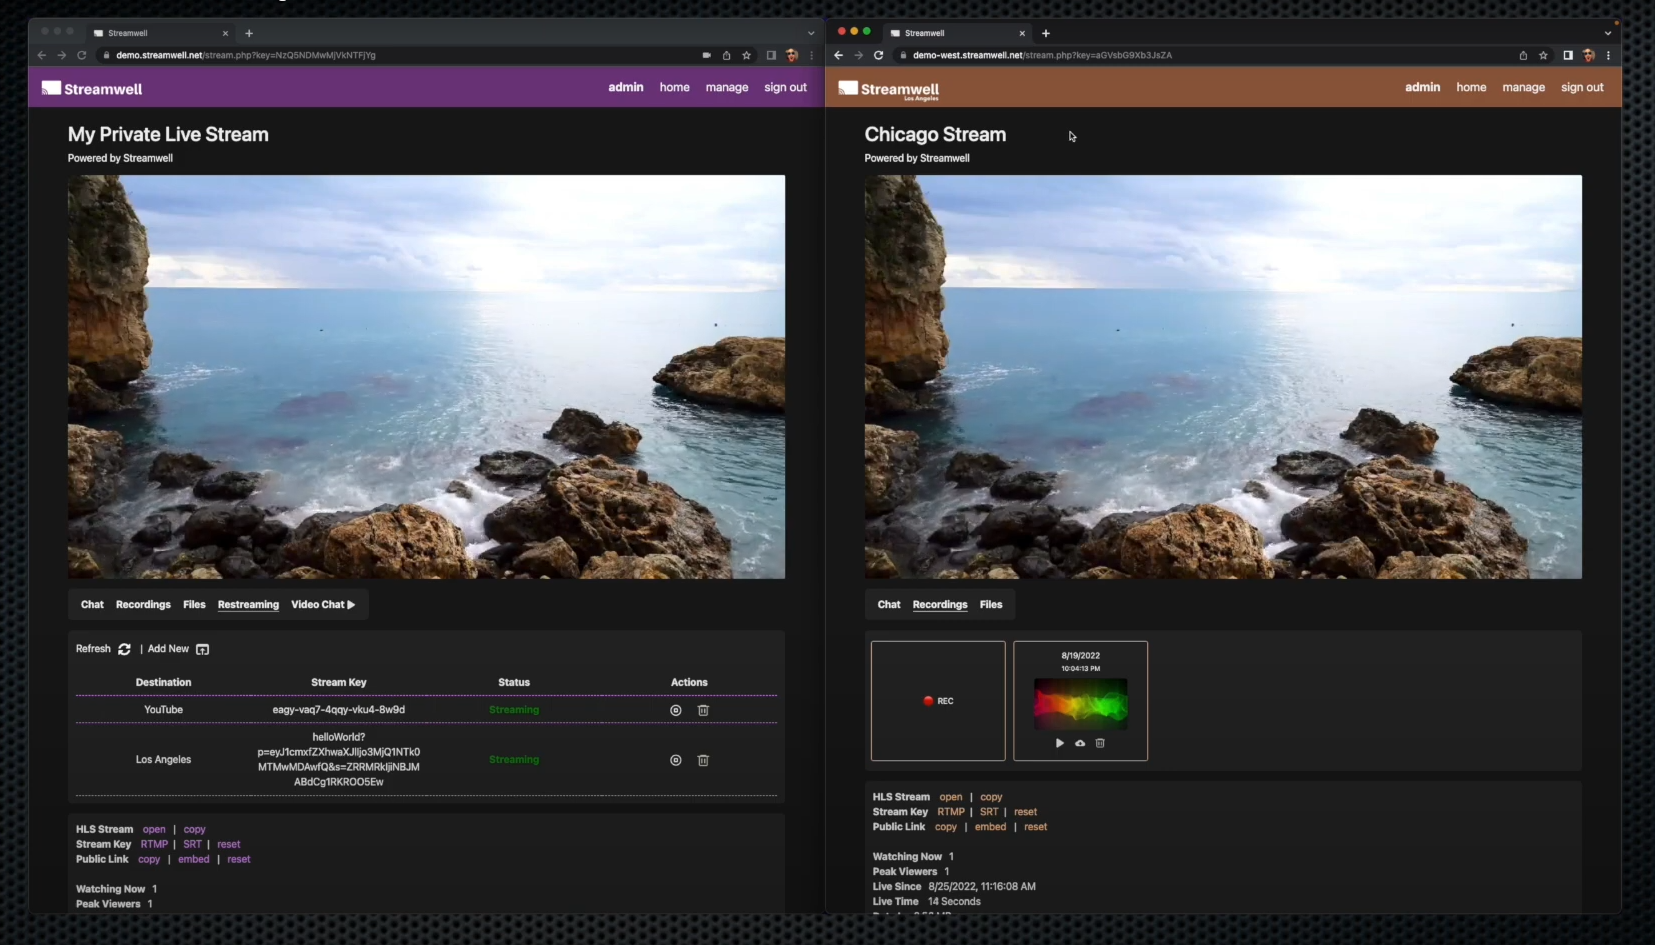1655x945 pixels.
Task: Open a new browser tab in the Chicago window
Action: [x=1045, y=33]
